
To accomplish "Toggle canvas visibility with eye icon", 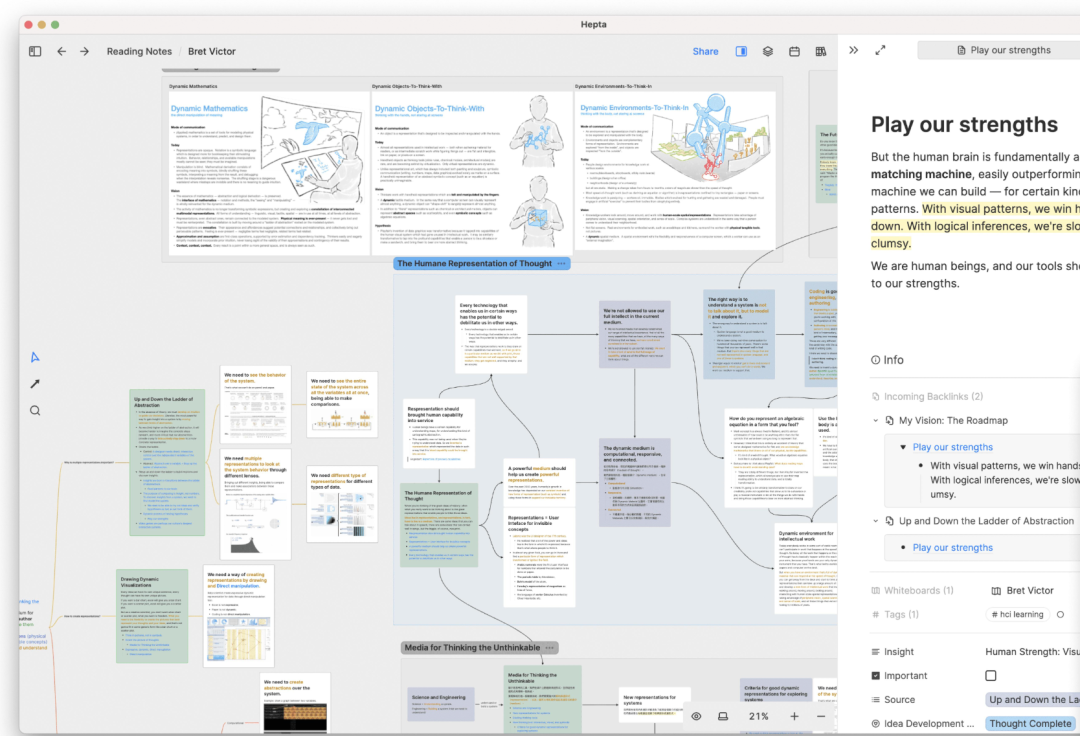I will (x=696, y=716).
